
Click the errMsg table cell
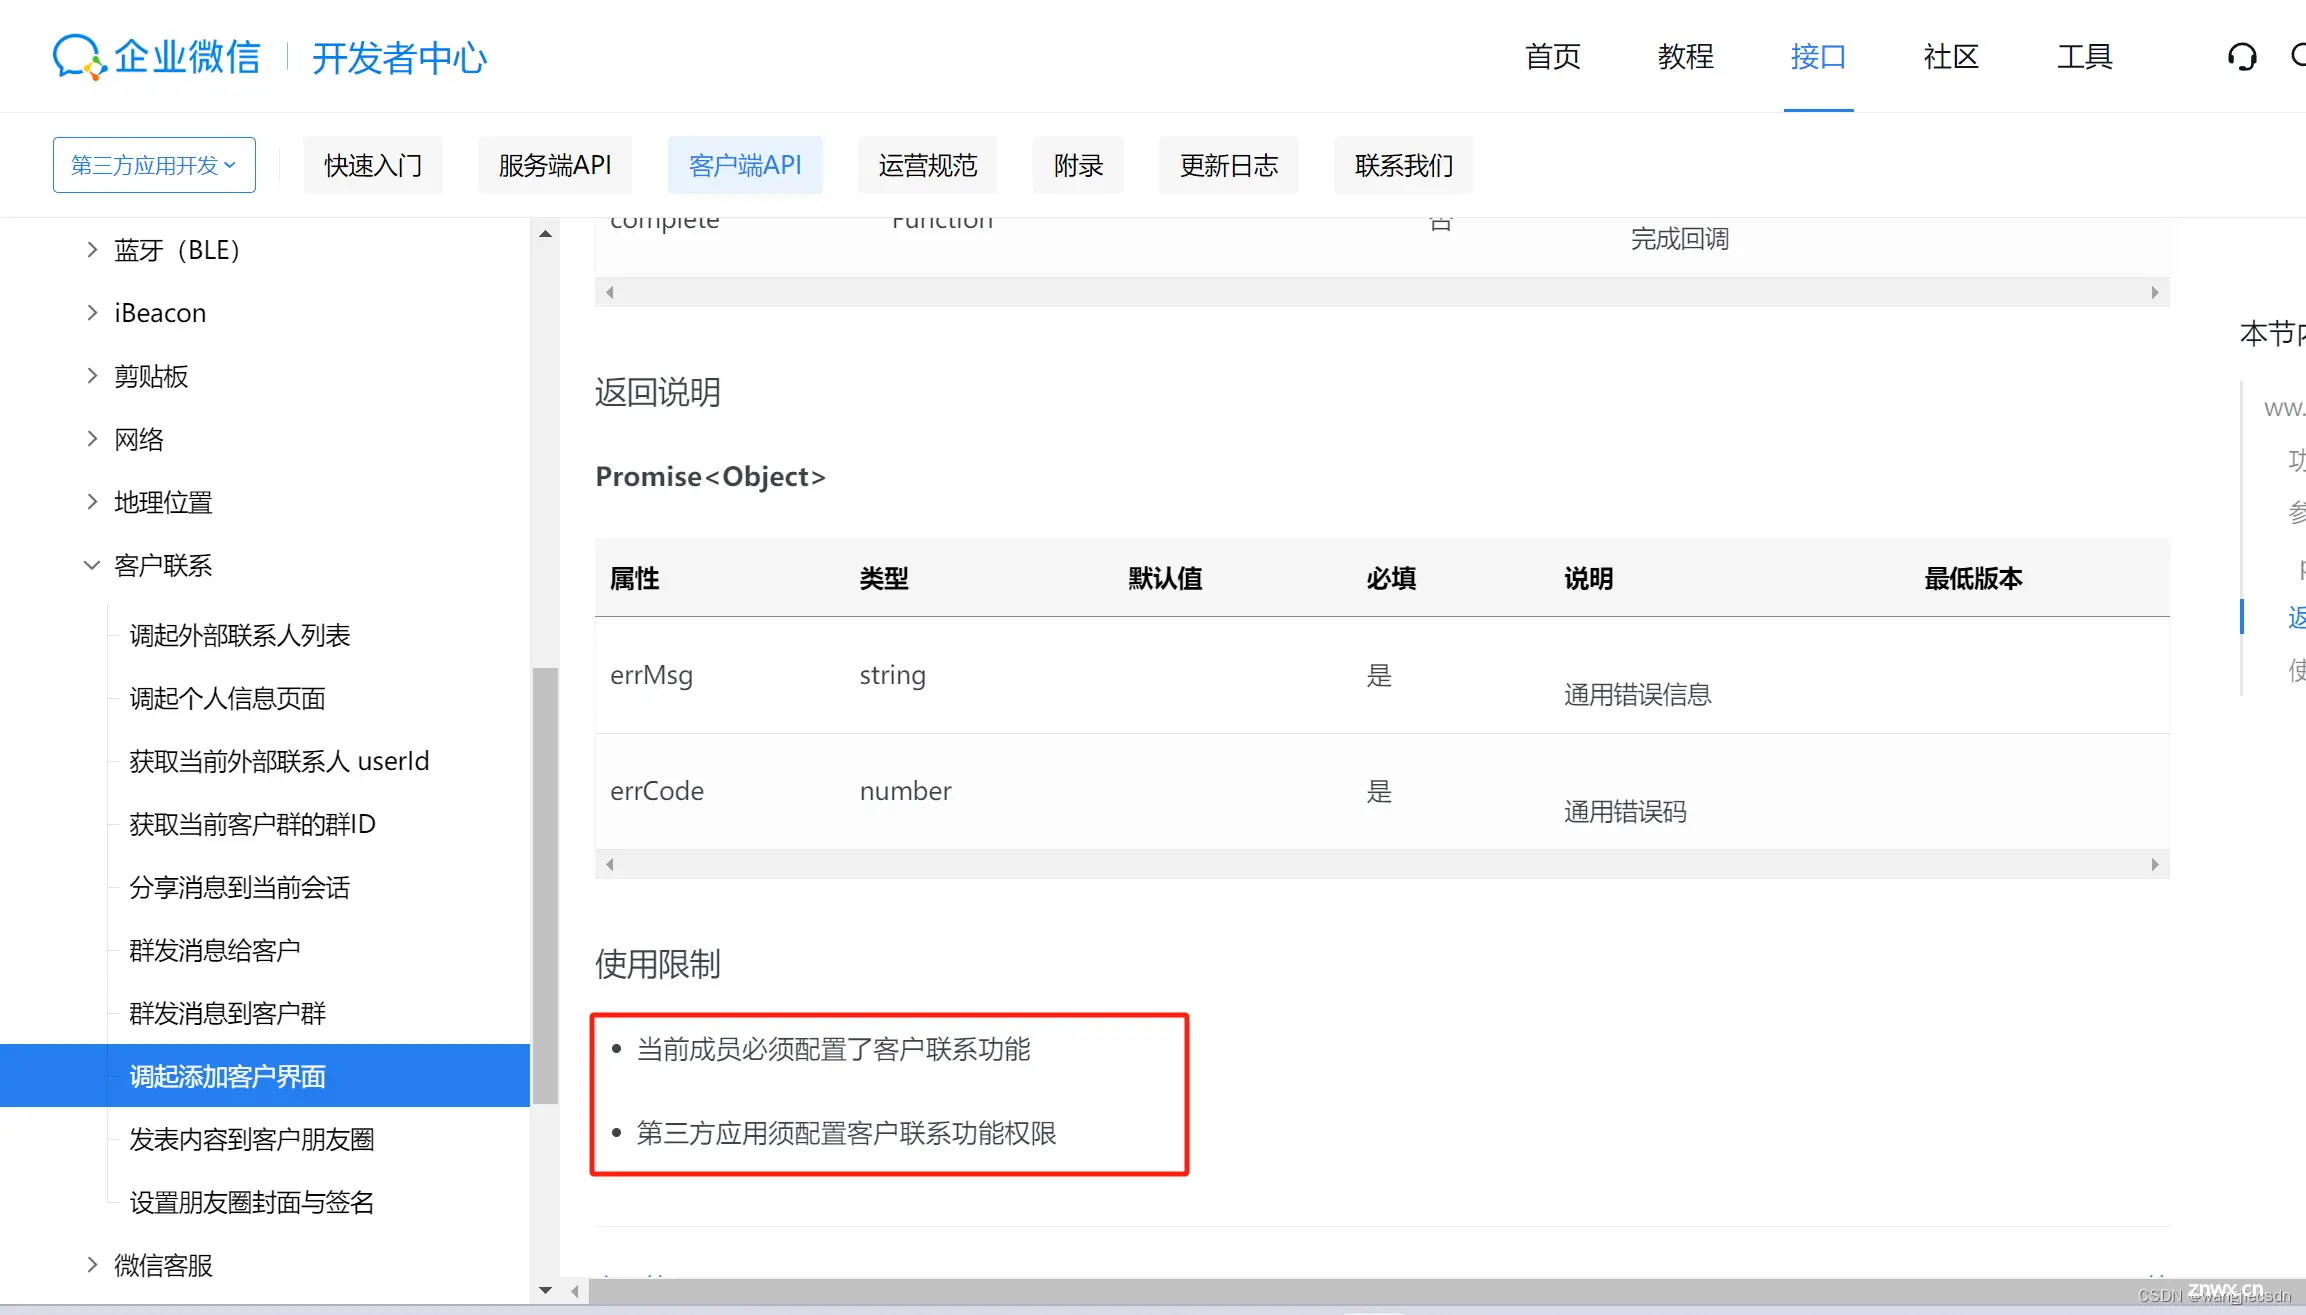tap(651, 675)
